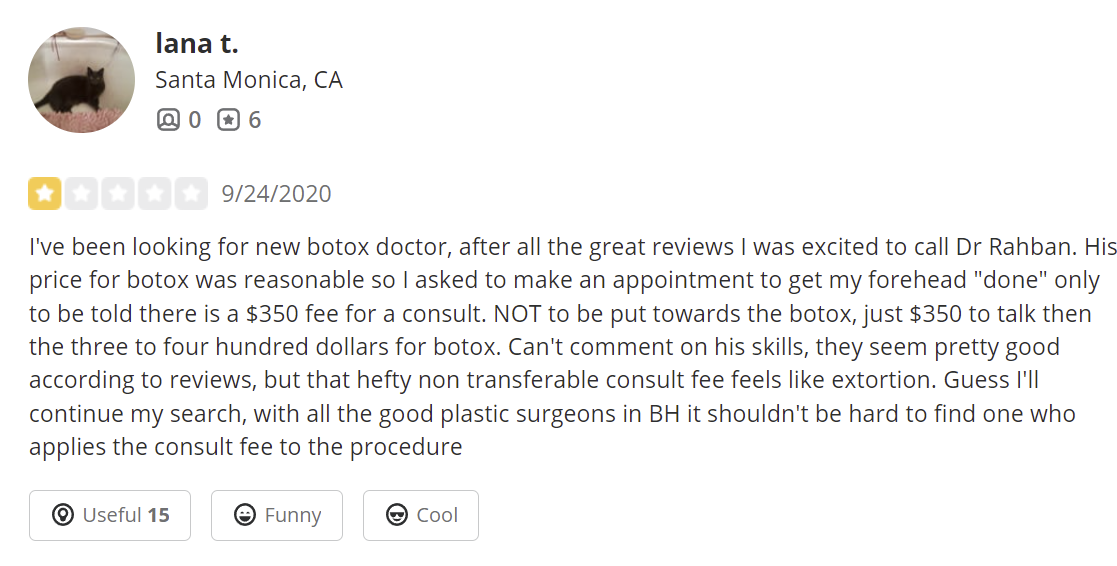1117x566 pixels.
Task: Click the lightbulb icon in Useful button
Action: 63,515
